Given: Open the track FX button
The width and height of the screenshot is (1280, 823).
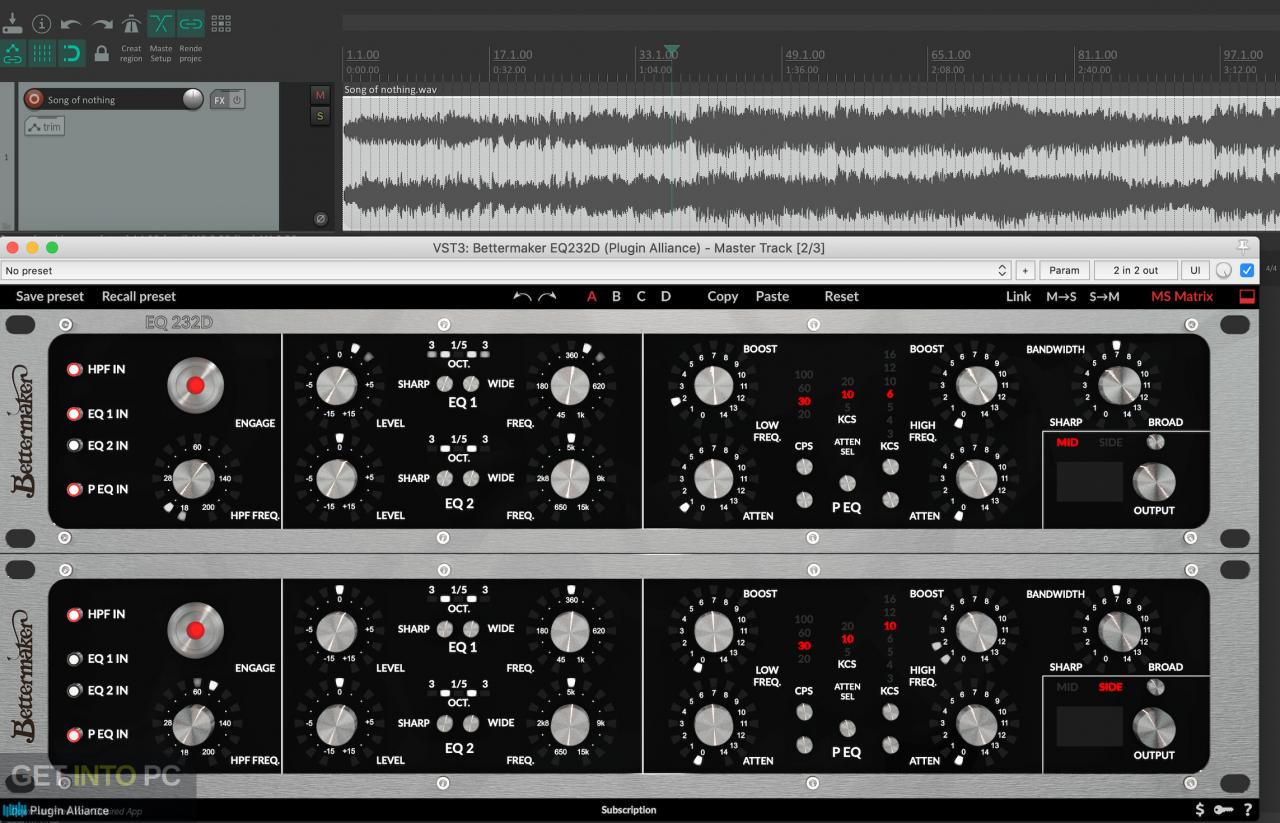Looking at the screenshot, I should [219, 100].
